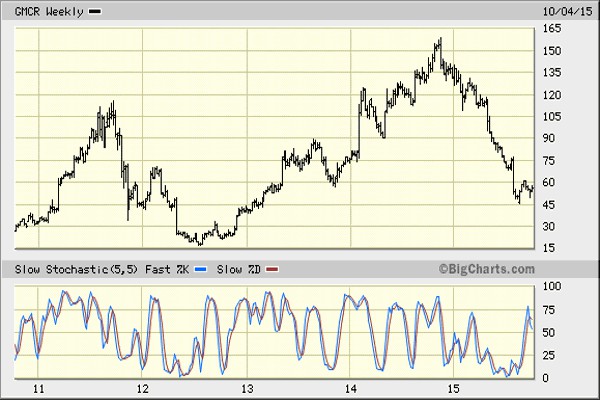This screenshot has width=600, height=400.
Task: Click the 100 stochastic axis label
Action: pos(552,286)
